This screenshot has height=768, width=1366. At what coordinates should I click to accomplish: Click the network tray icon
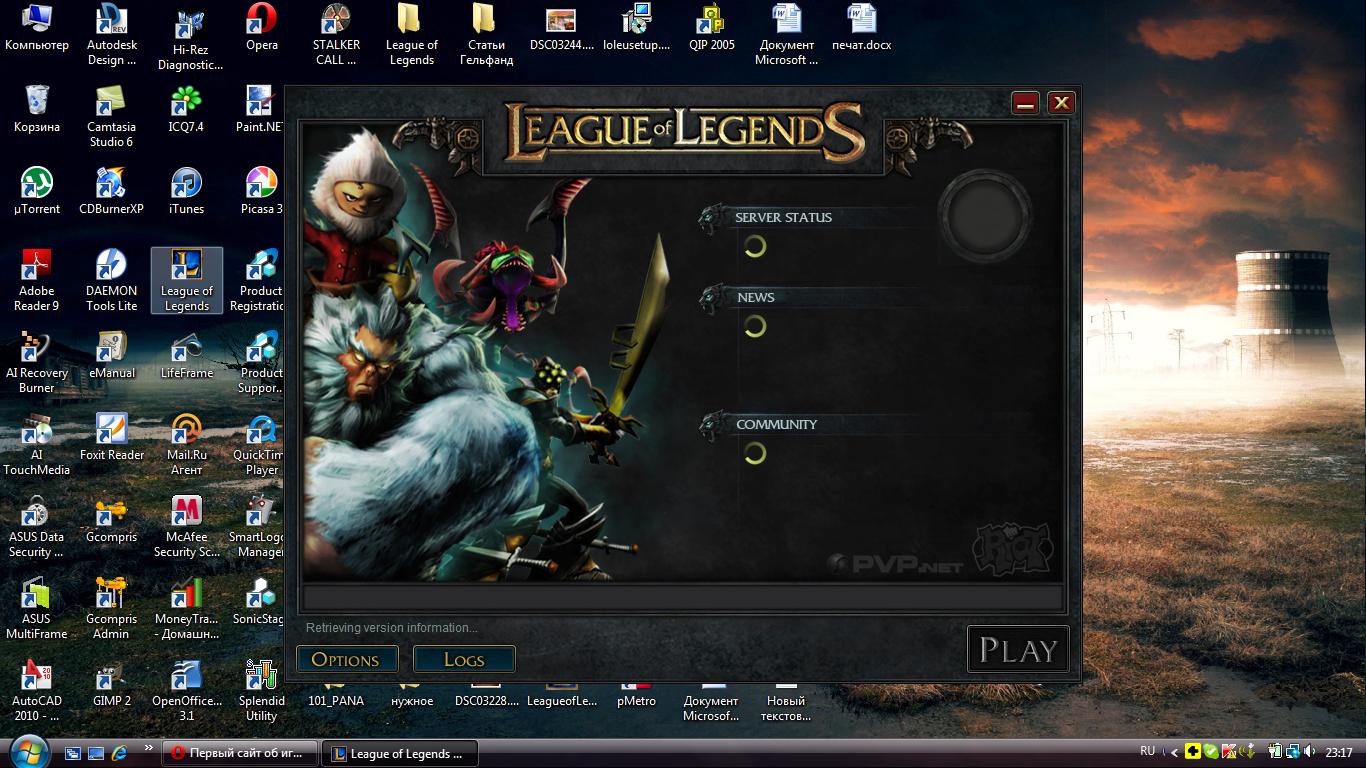coord(1293,751)
